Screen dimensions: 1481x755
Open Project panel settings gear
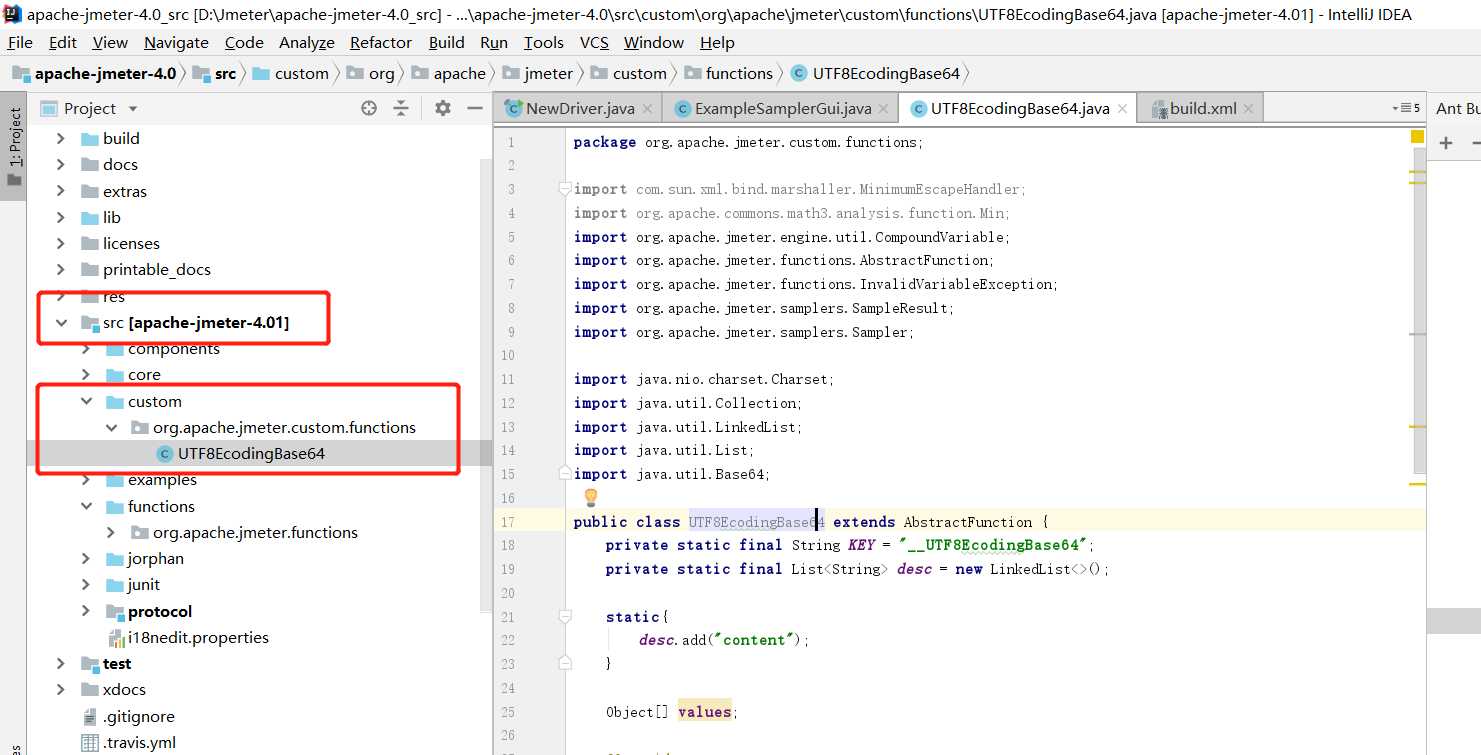click(443, 108)
